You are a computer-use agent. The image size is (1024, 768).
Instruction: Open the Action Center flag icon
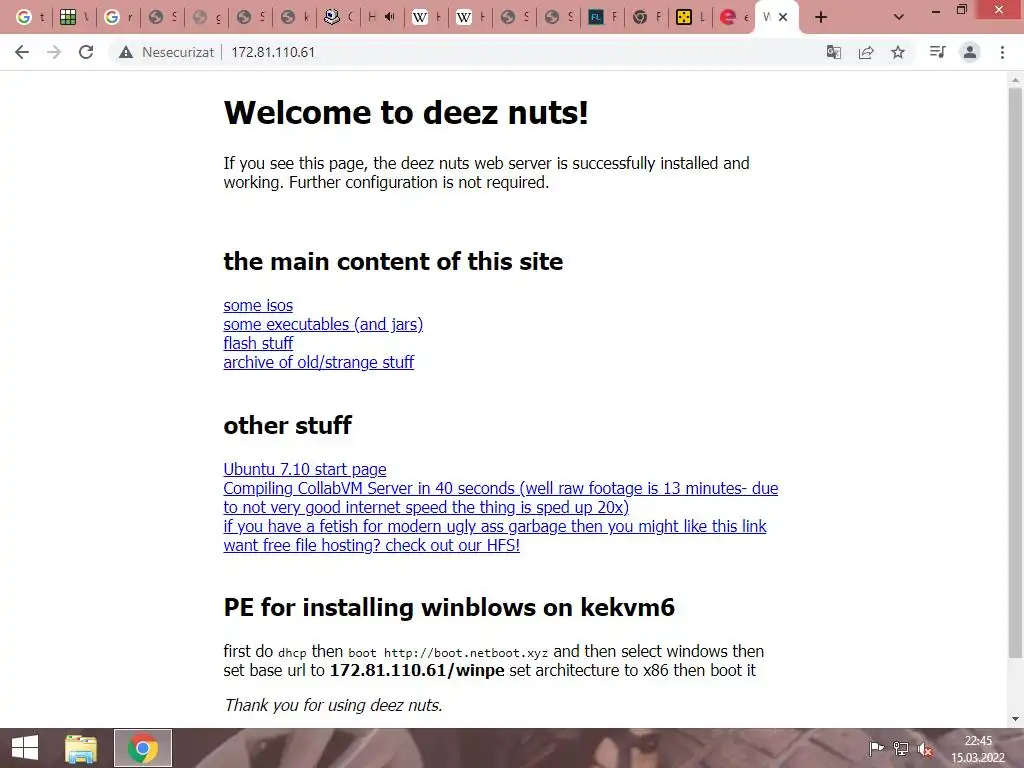click(x=876, y=748)
